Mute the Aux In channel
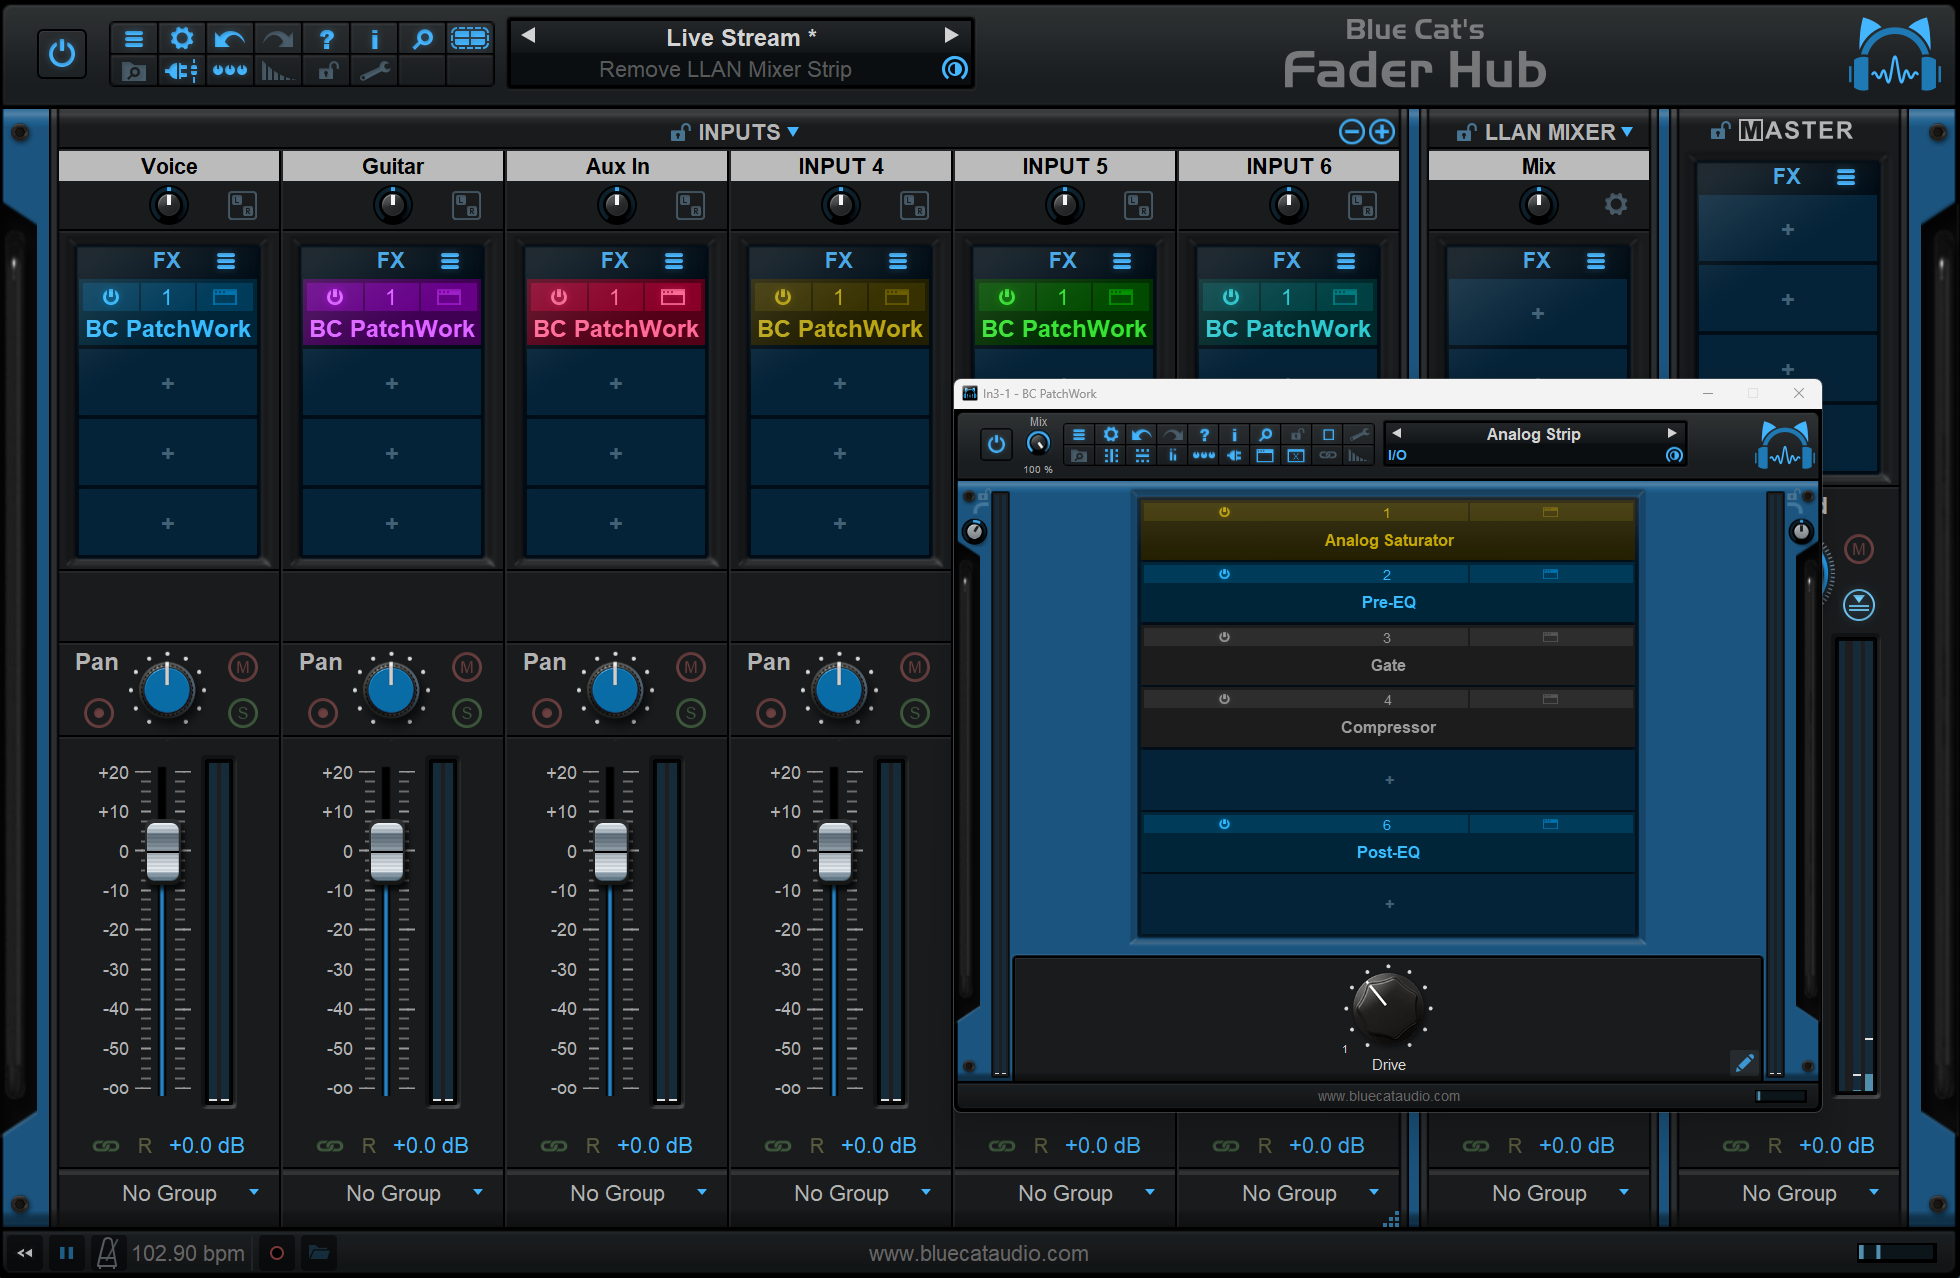This screenshot has width=1960, height=1278. tap(691, 667)
